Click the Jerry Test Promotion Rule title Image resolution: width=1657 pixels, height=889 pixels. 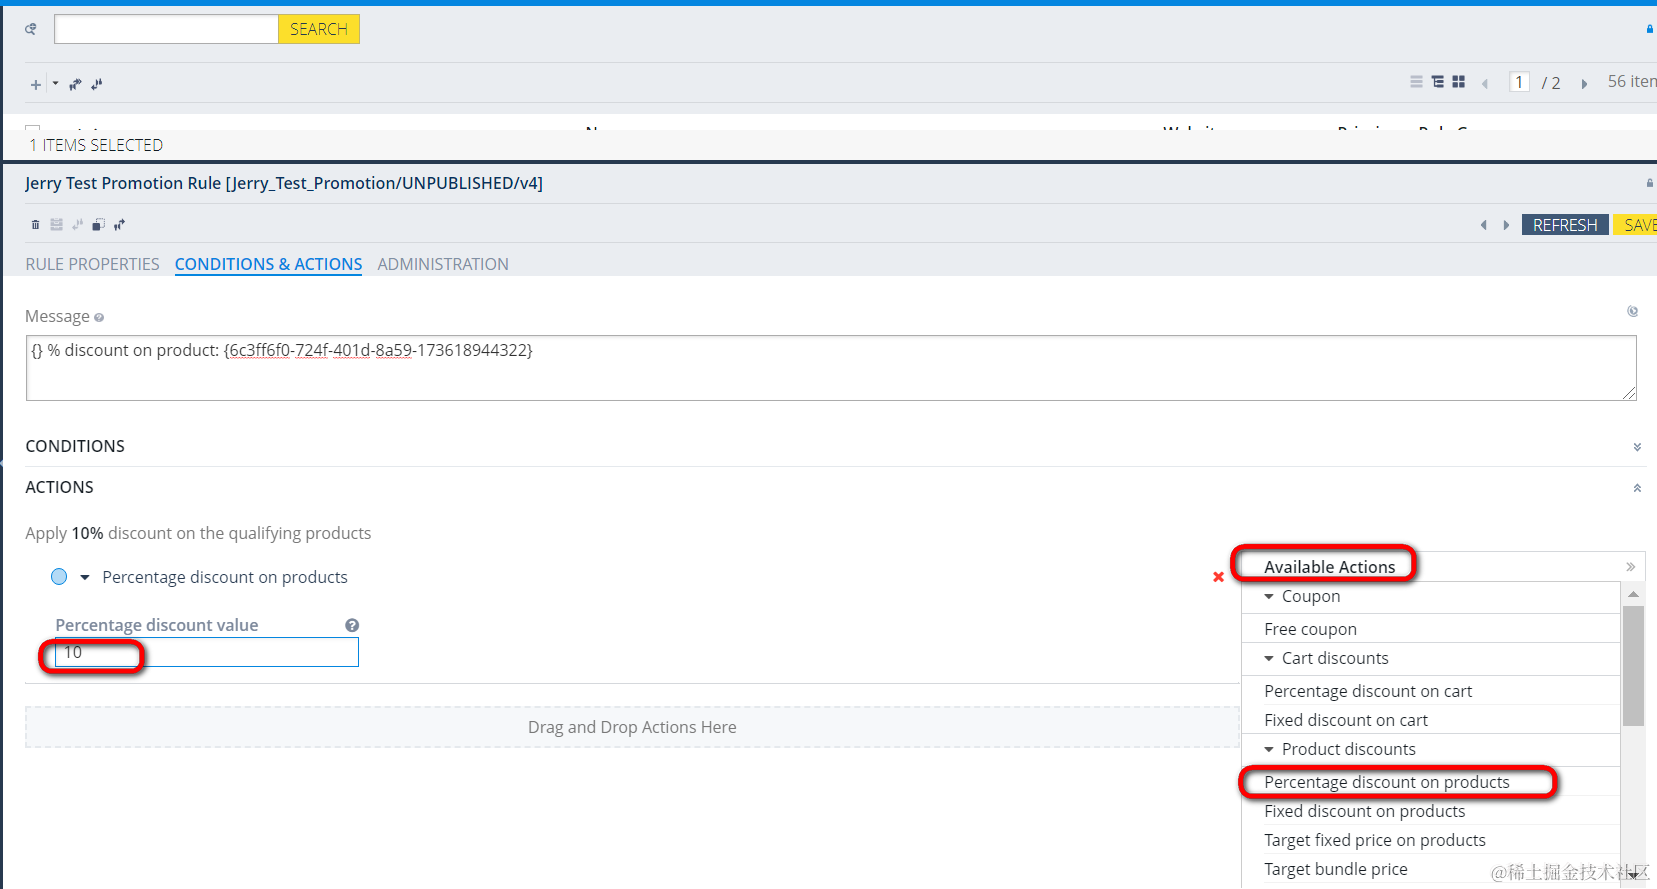coord(284,183)
